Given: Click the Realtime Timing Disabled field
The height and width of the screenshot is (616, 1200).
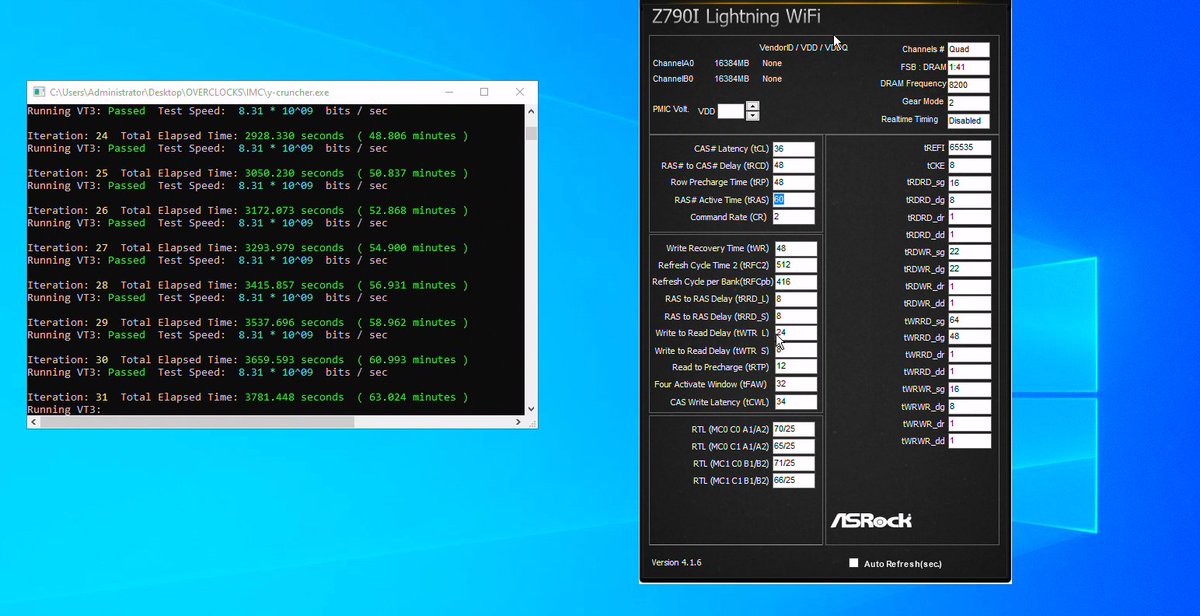Looking at the screenshot, I should click(x=968, y=120).
